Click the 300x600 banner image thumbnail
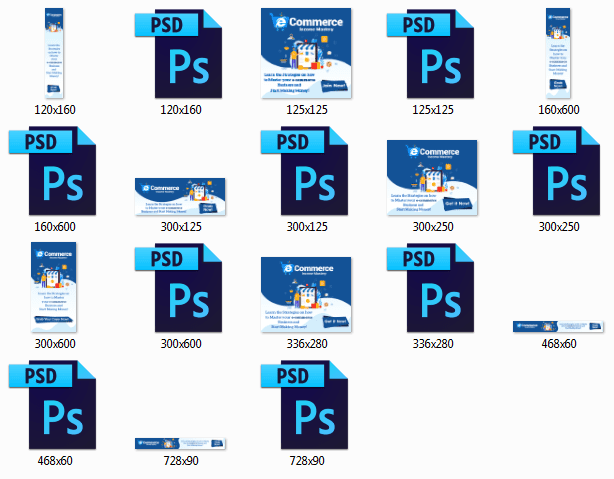The image size is (614, 479). coord(54,287)
